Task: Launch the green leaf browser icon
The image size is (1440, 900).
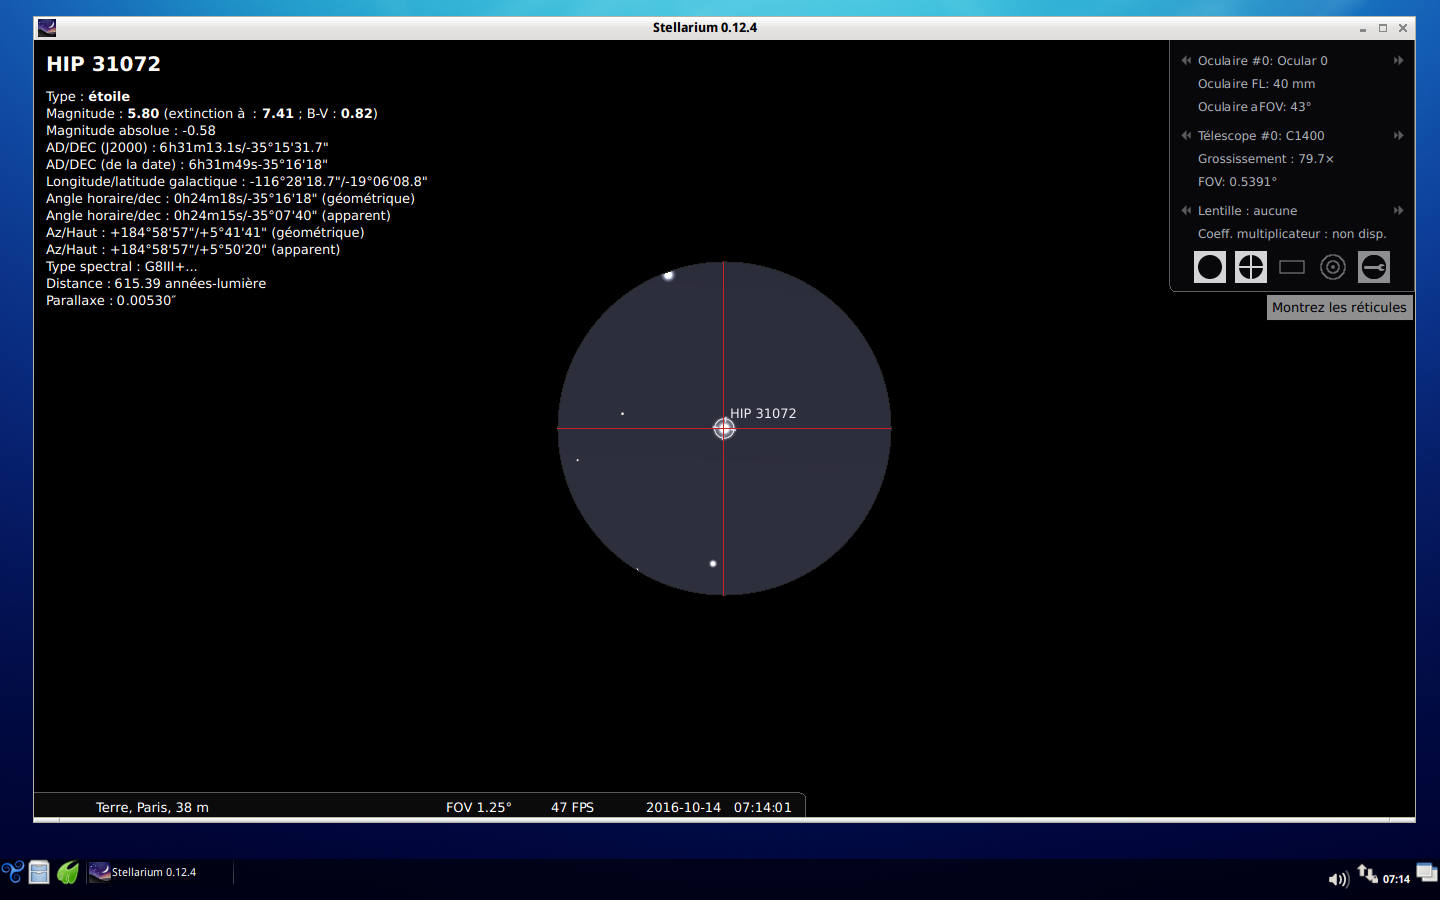Action: (67, 872)
